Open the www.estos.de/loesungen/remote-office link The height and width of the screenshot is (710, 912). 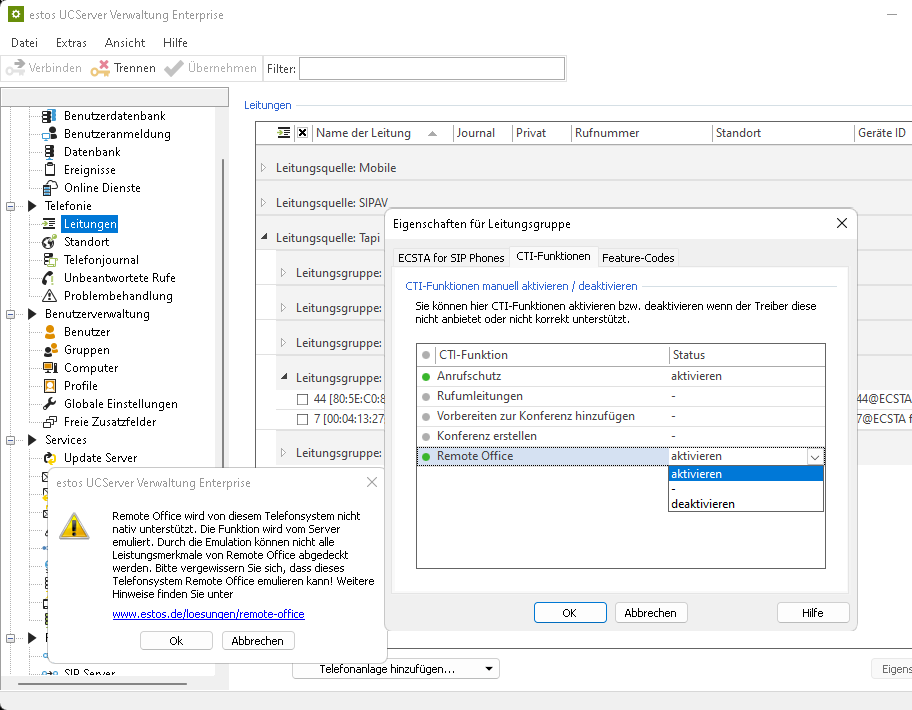point(208,614)
